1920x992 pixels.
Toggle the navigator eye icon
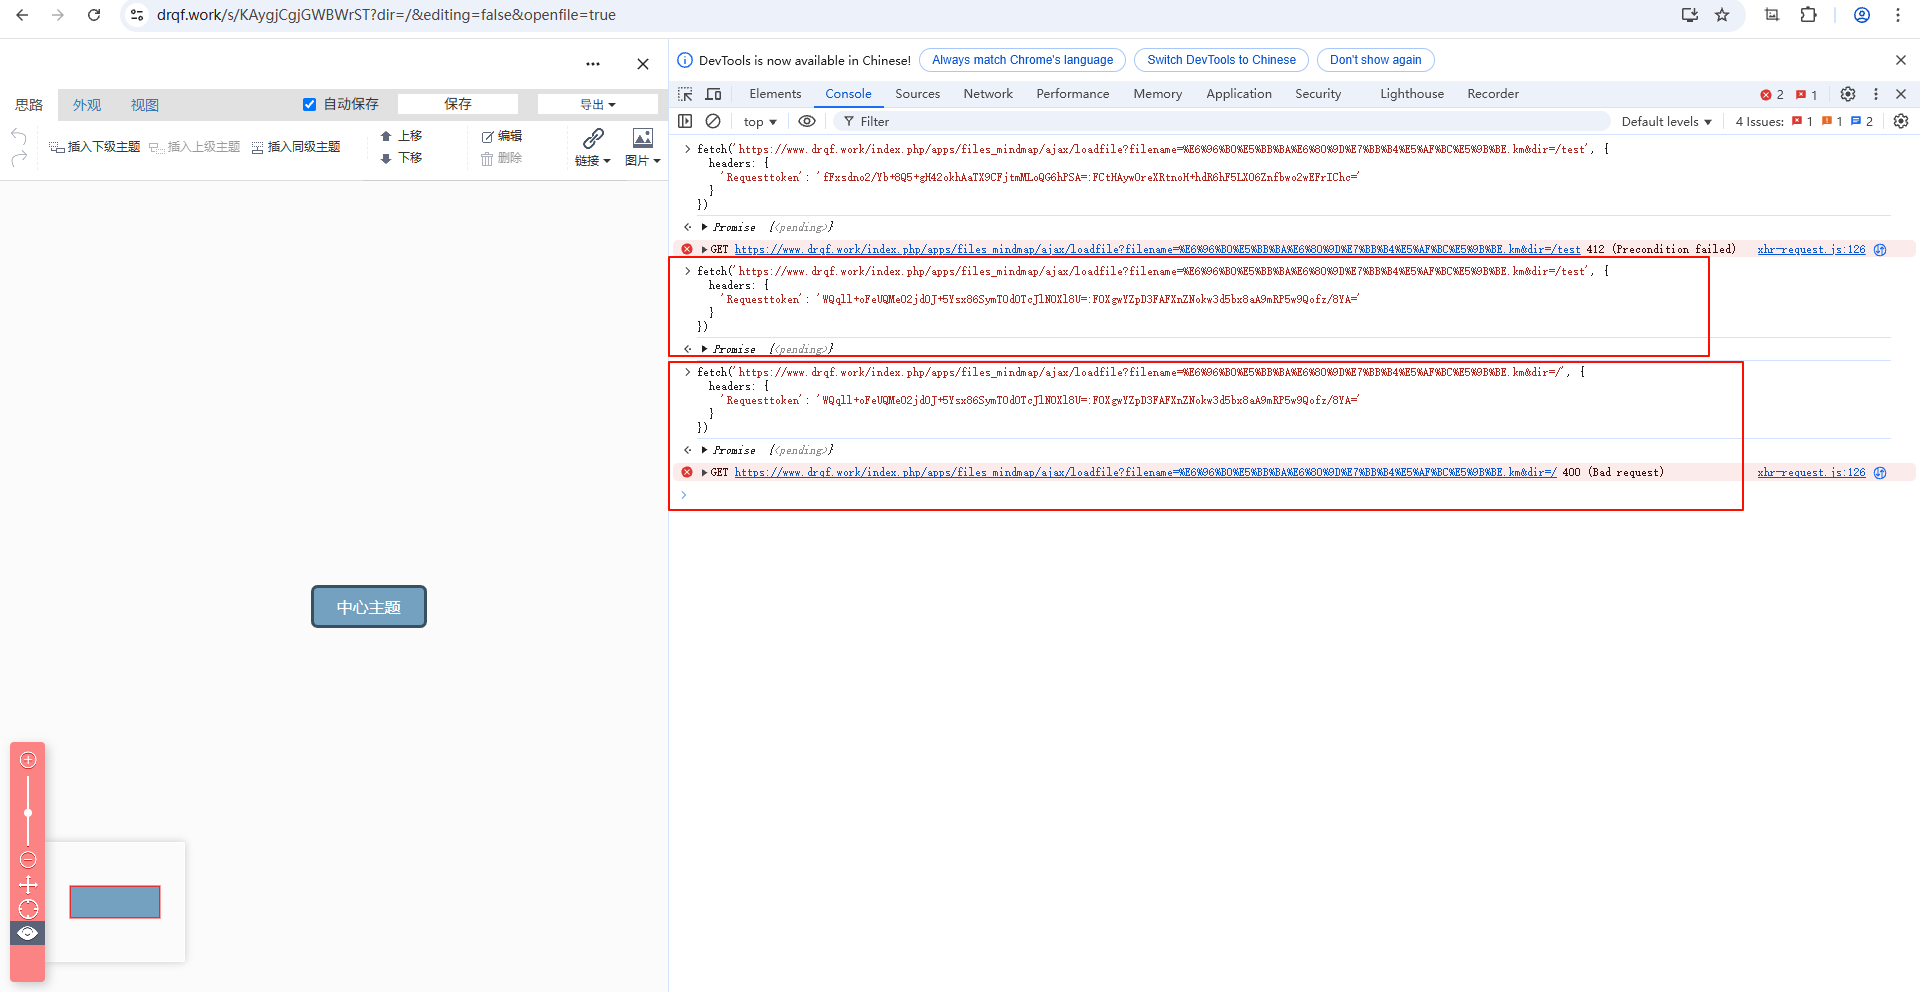click(x=28, y=933)
